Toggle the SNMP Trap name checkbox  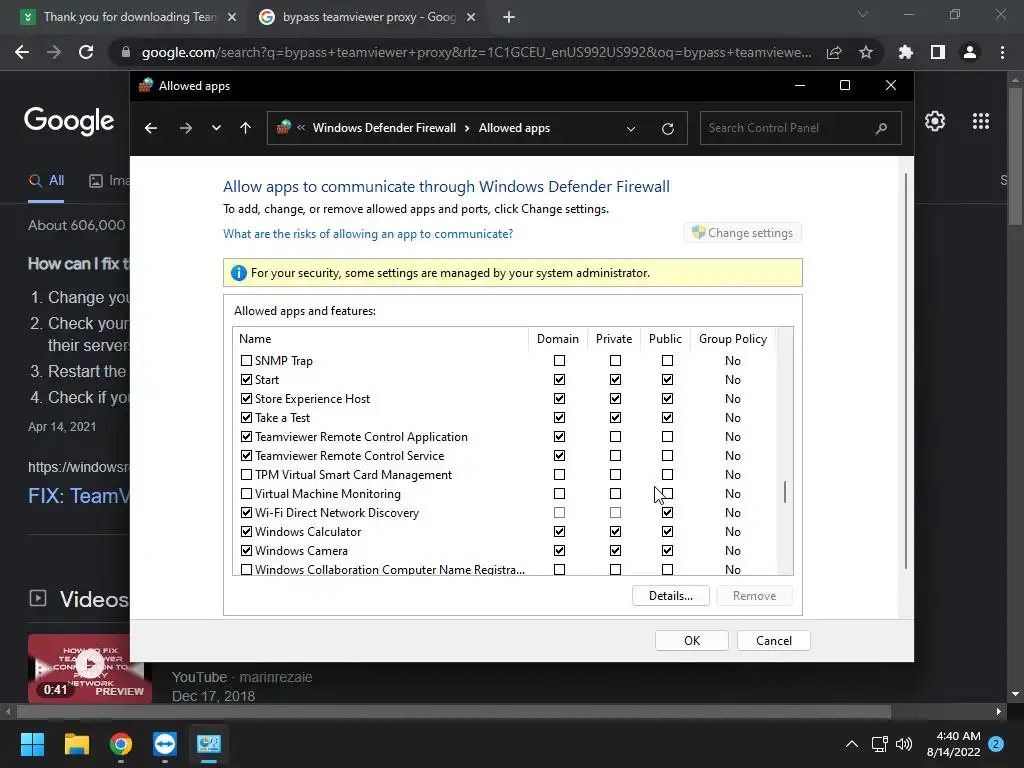[246, 360]
